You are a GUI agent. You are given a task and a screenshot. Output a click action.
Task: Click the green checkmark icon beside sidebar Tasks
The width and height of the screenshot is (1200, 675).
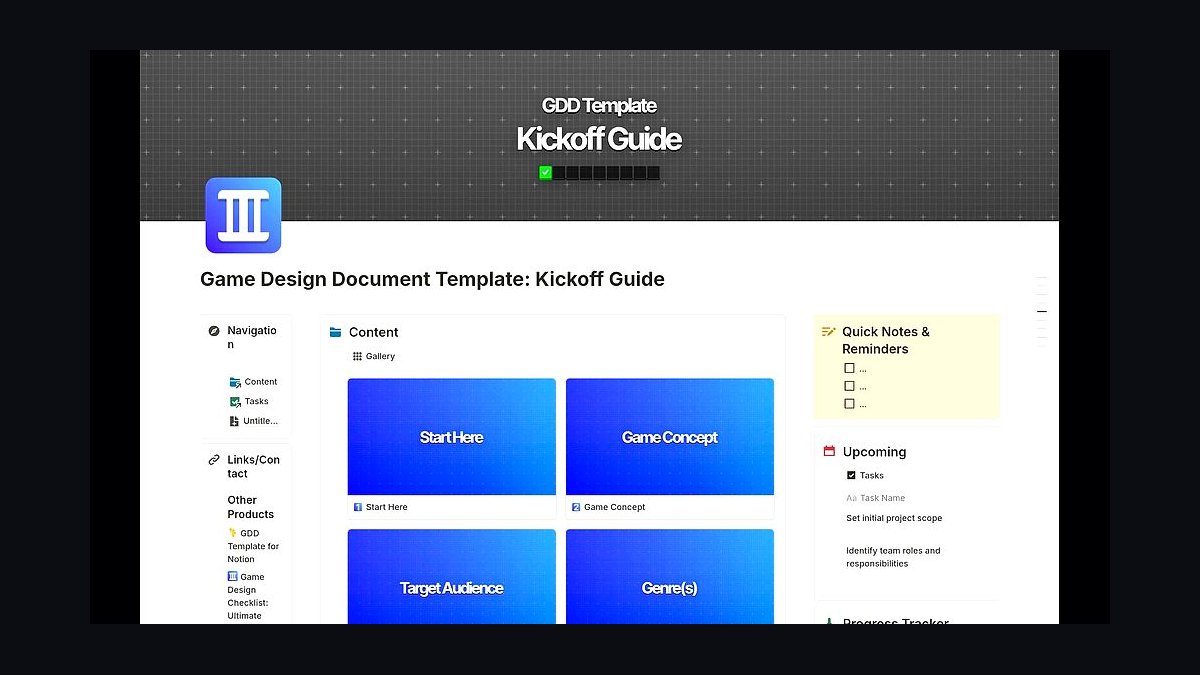(235, 402)
